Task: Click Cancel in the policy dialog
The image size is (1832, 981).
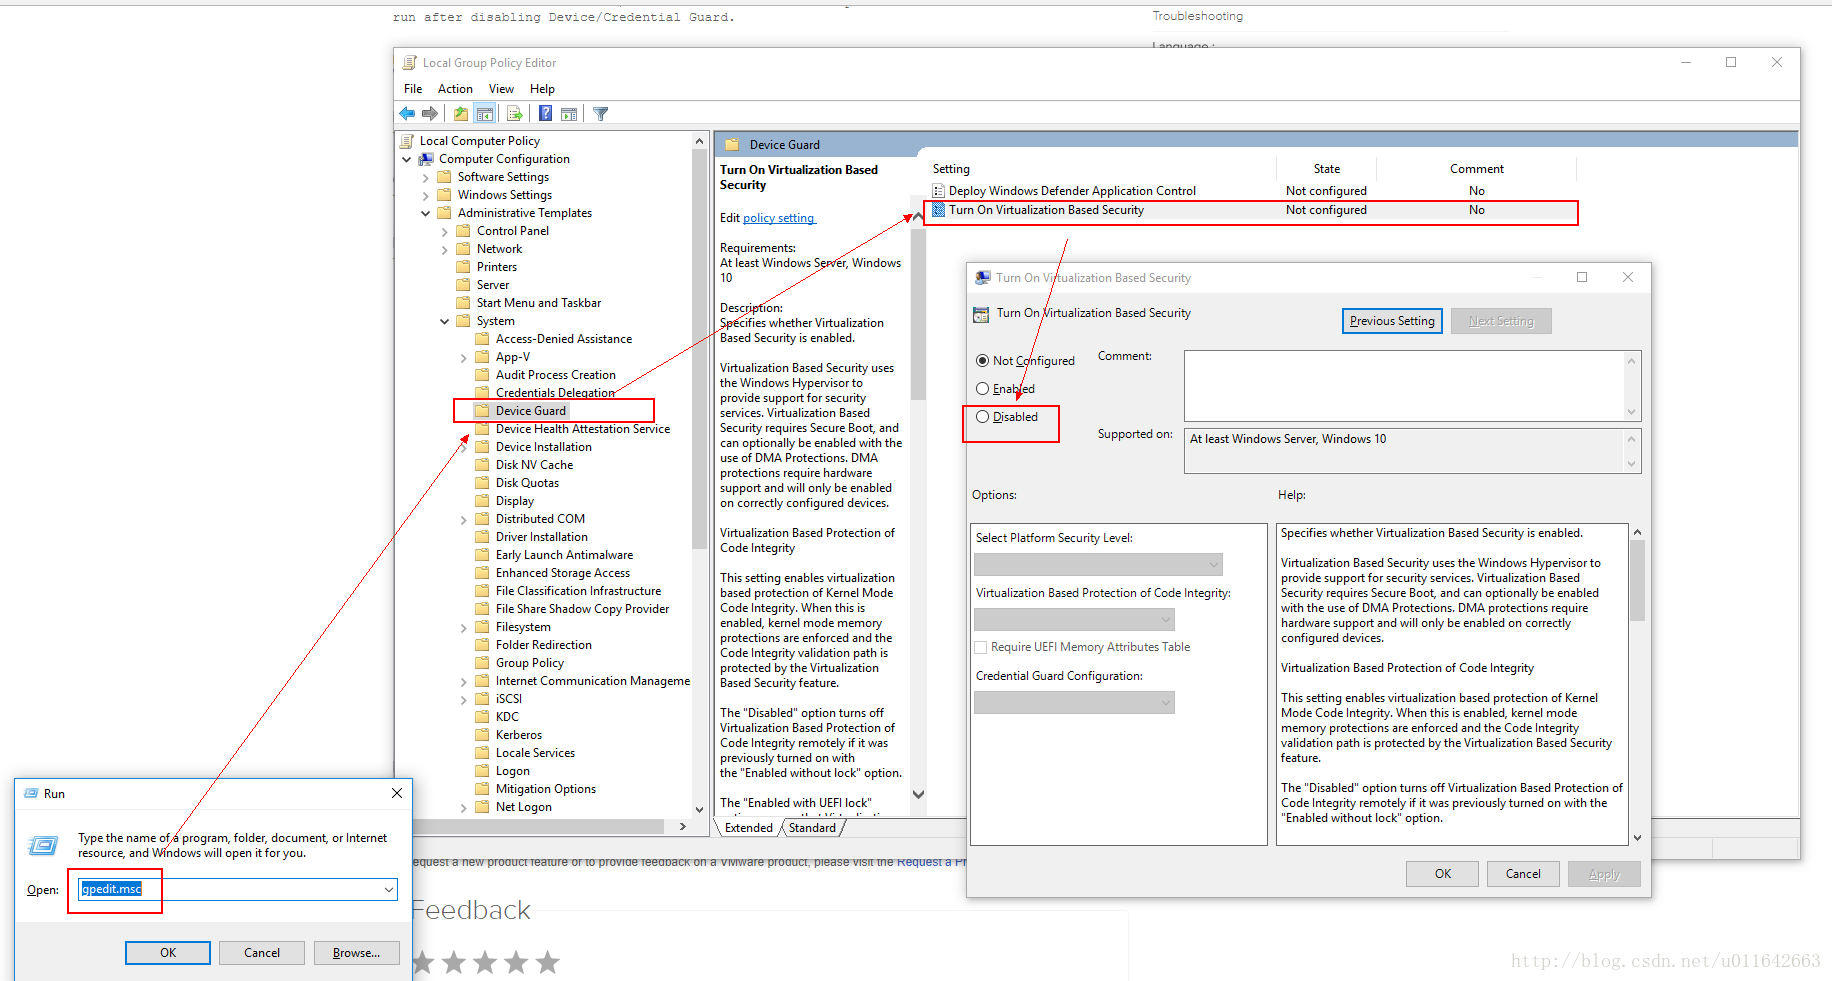Action: coord(1523,874)
